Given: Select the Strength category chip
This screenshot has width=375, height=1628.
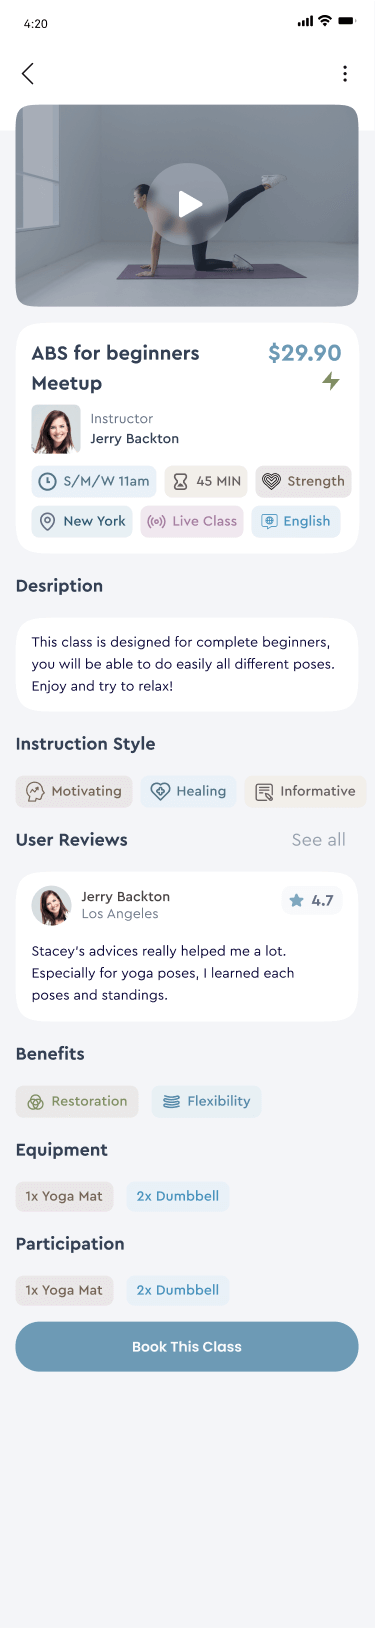Looking at the screenshot, I should [303, 481].
